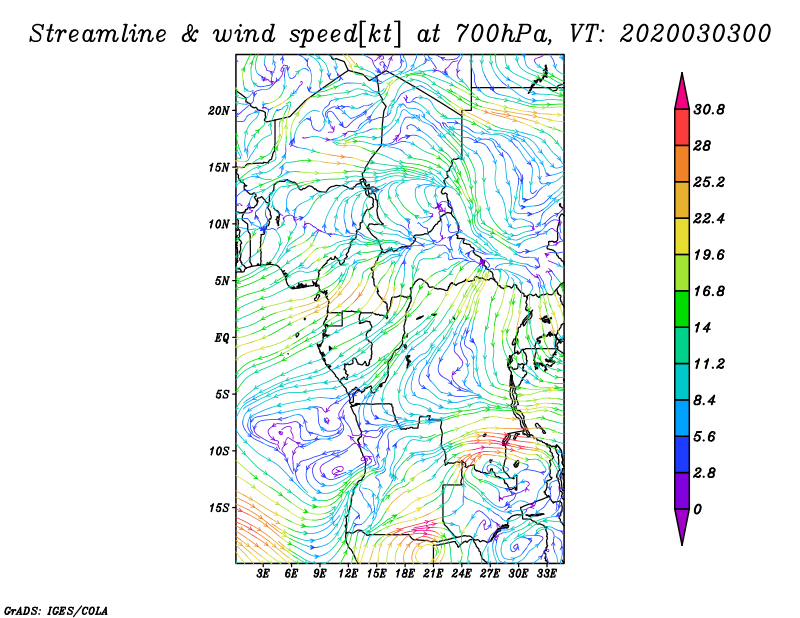Viewport: 800px width, 618px height.
Task: Click the 33E longitude axis label
Action: point(546,574)
